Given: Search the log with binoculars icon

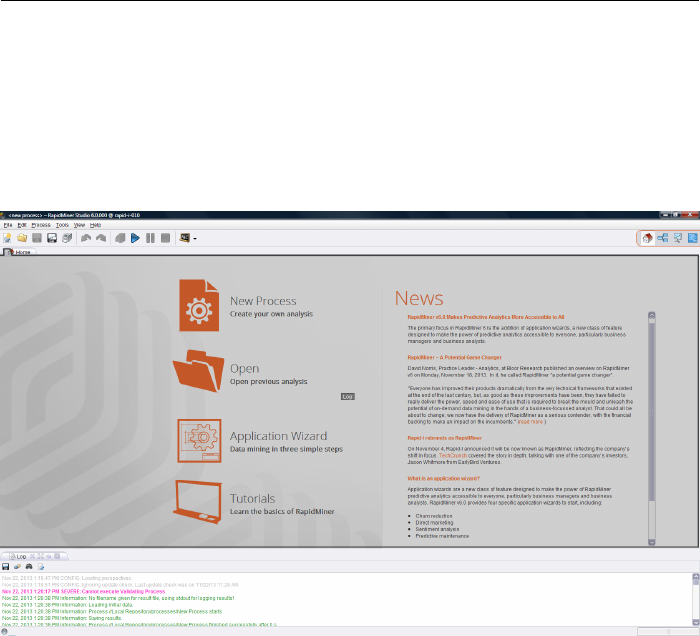Looking at the screenshot, I should pos(29,567).
